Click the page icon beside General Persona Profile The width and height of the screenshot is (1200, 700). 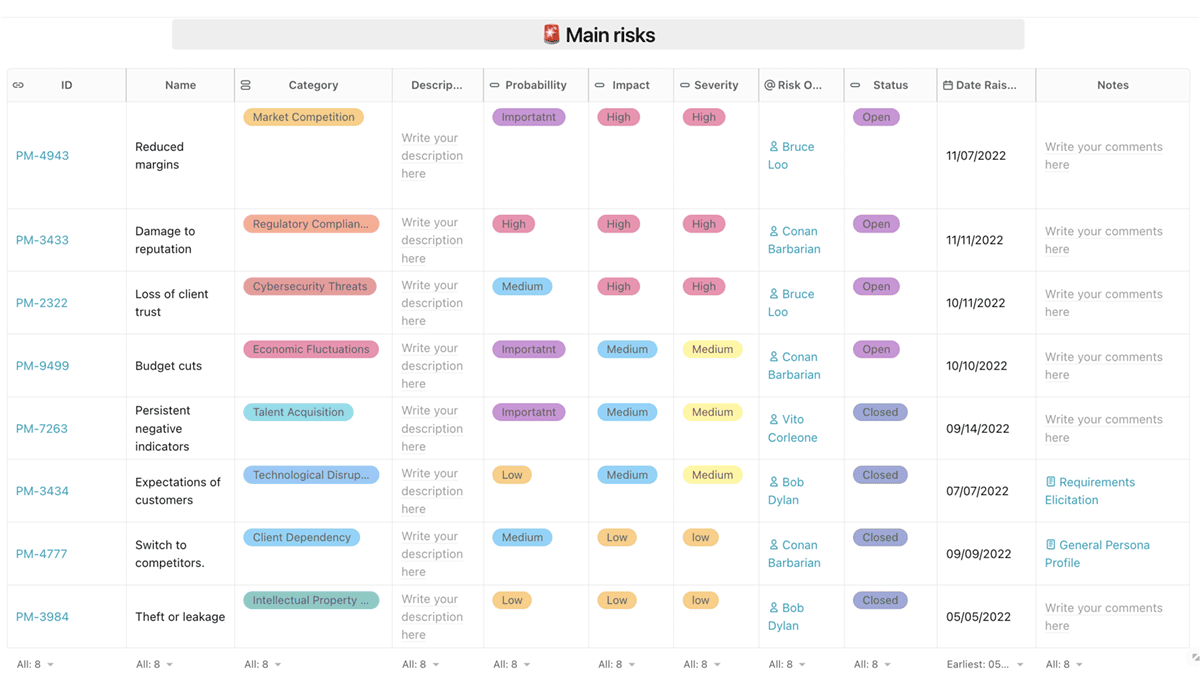[x=1051, y=545]
